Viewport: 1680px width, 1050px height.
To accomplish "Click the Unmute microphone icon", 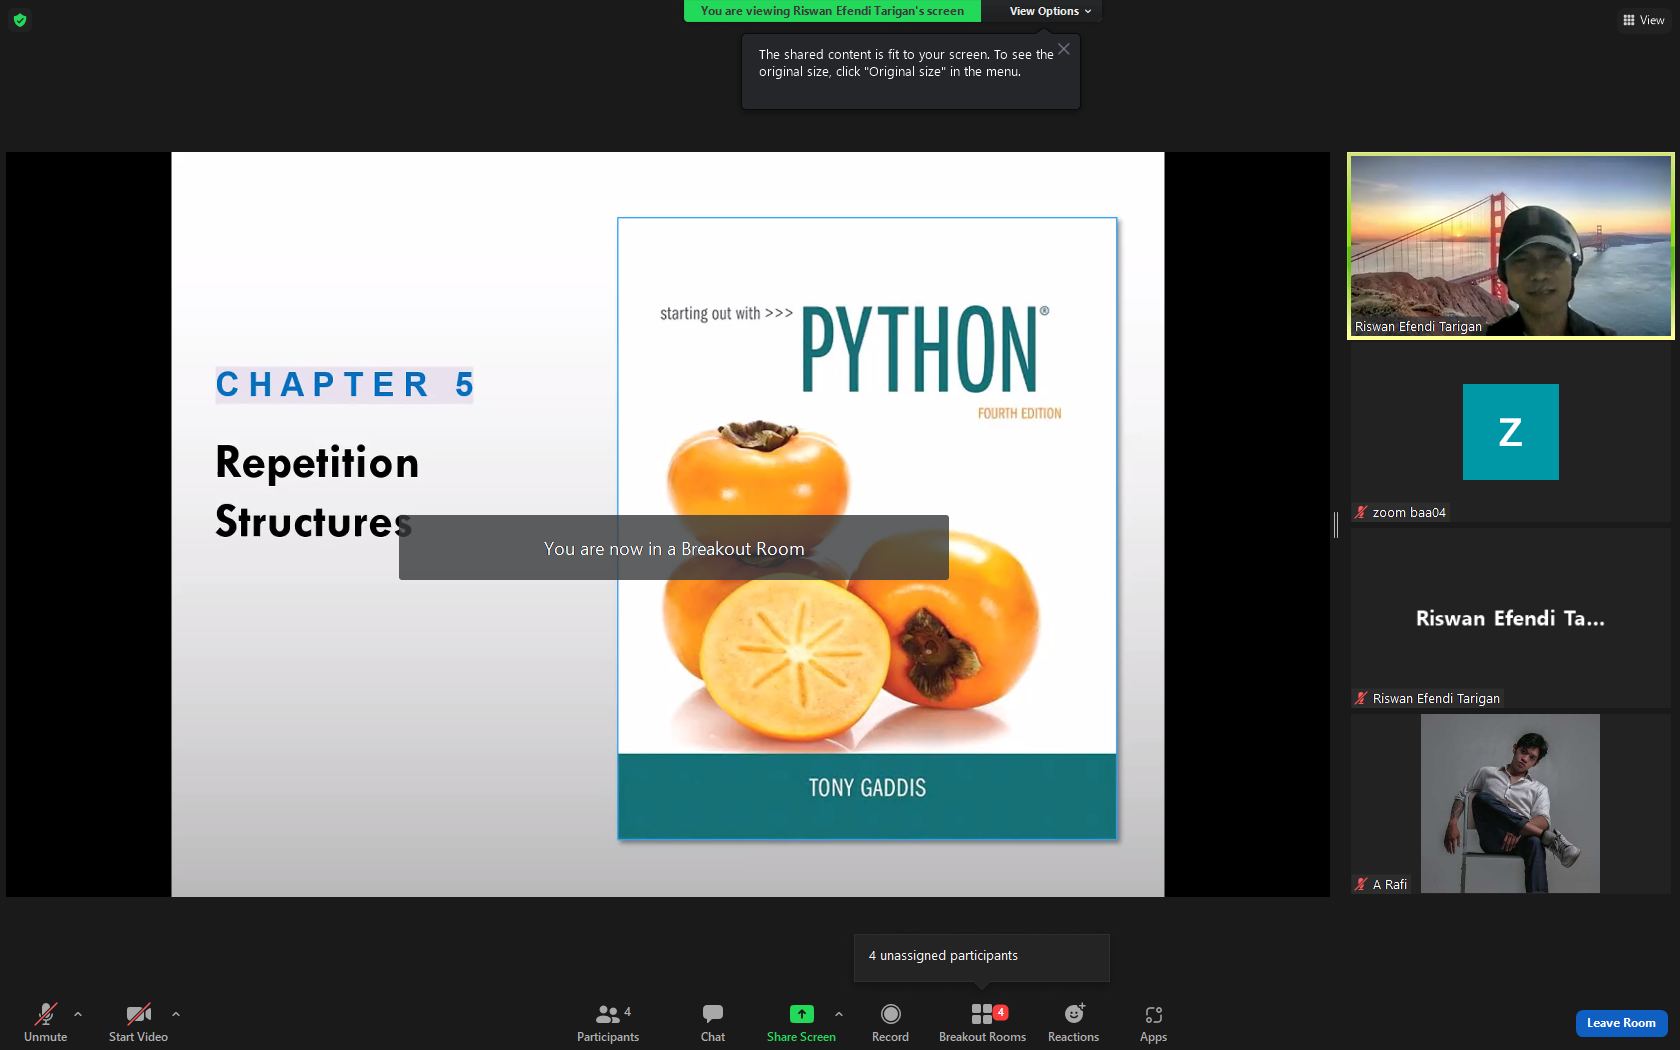I will (46, 1014).
